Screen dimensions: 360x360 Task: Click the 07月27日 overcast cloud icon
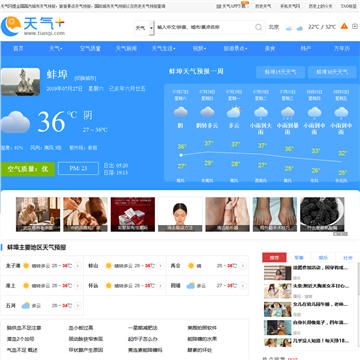click(x=181, y=112)
